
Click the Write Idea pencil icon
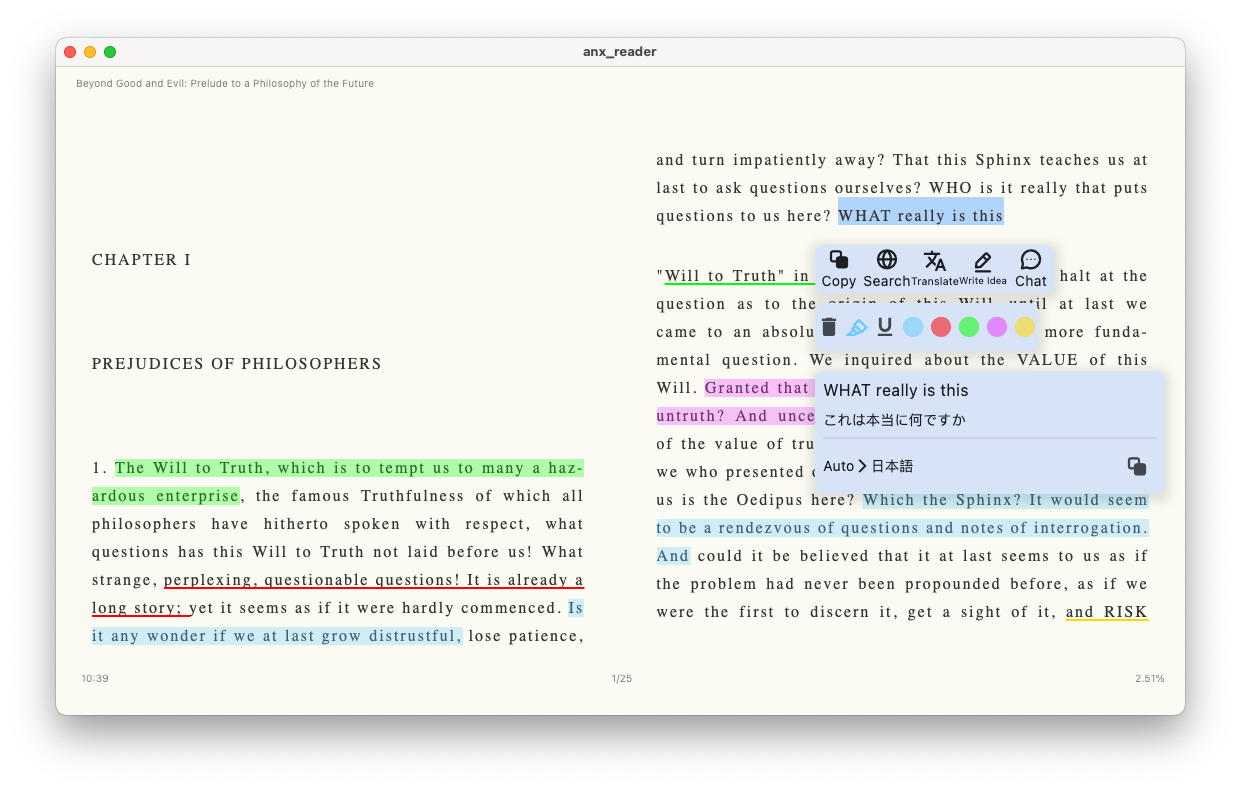(x=983, y=266)
